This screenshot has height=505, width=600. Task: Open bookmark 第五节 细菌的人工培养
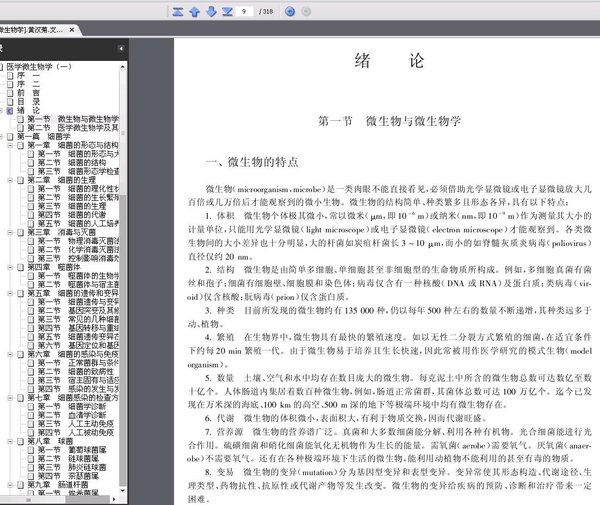coord(78,224)
